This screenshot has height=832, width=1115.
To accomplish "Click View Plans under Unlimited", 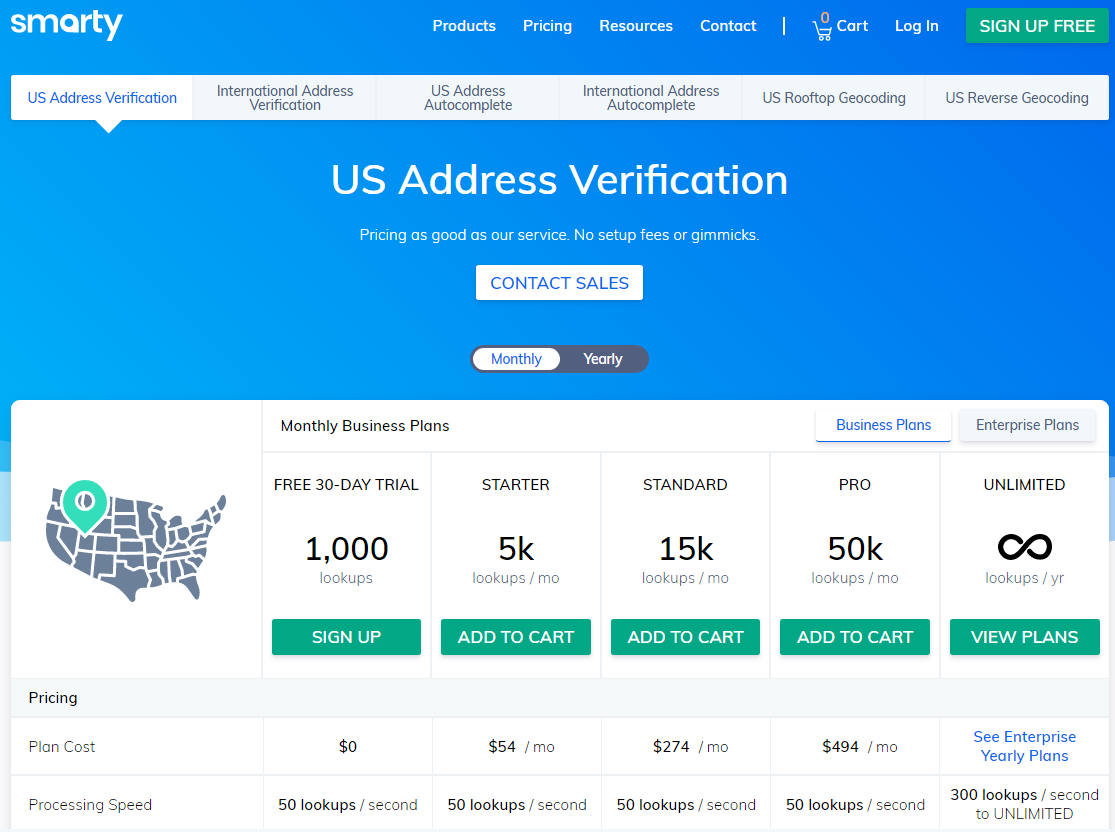I will pos(1025,637).
